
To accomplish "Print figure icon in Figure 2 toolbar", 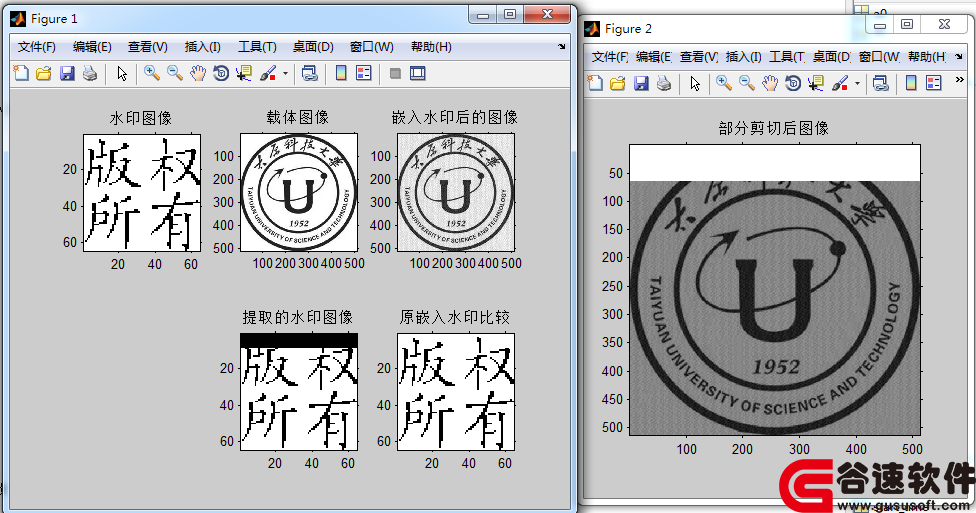I will 664,83.
